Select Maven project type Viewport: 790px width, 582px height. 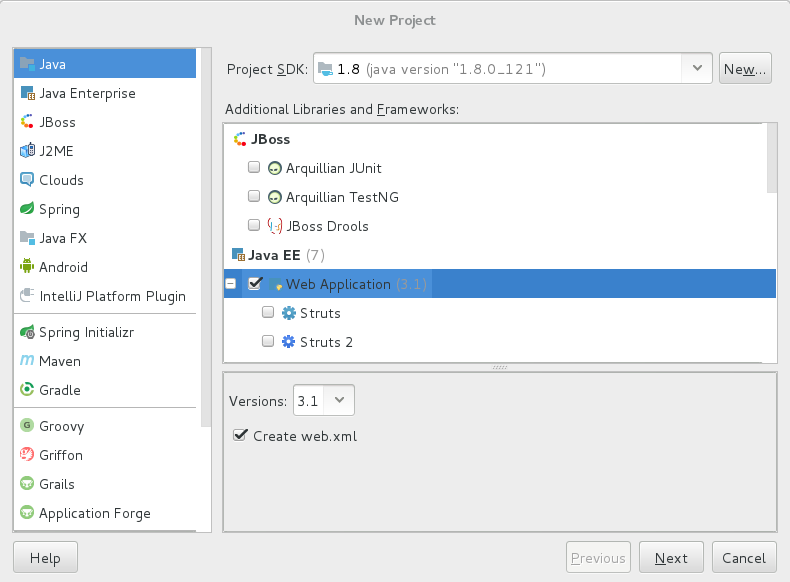tap(105, 361)
